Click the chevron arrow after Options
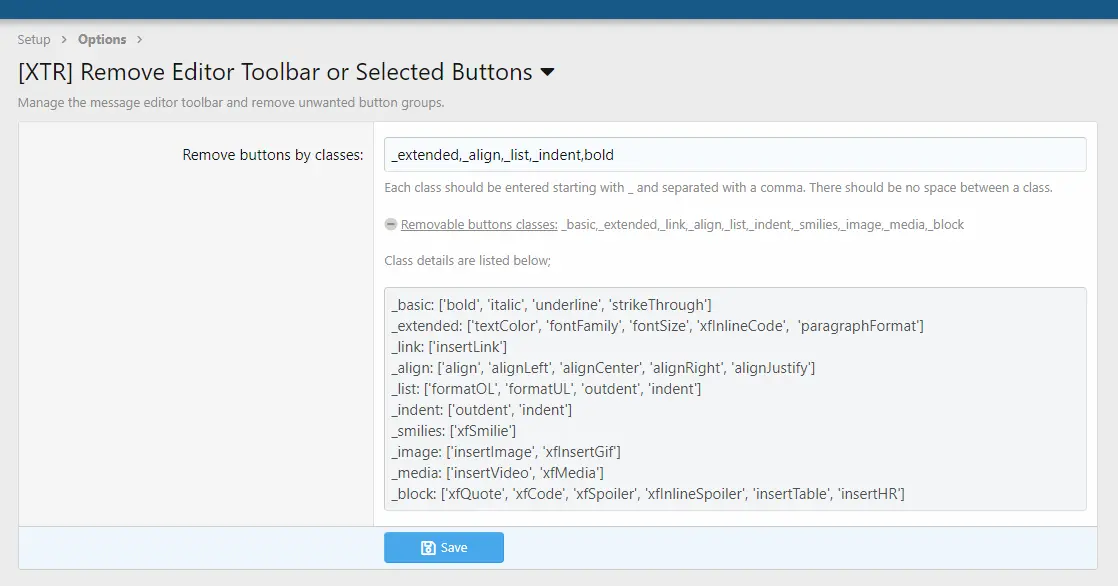 [140, 40]
